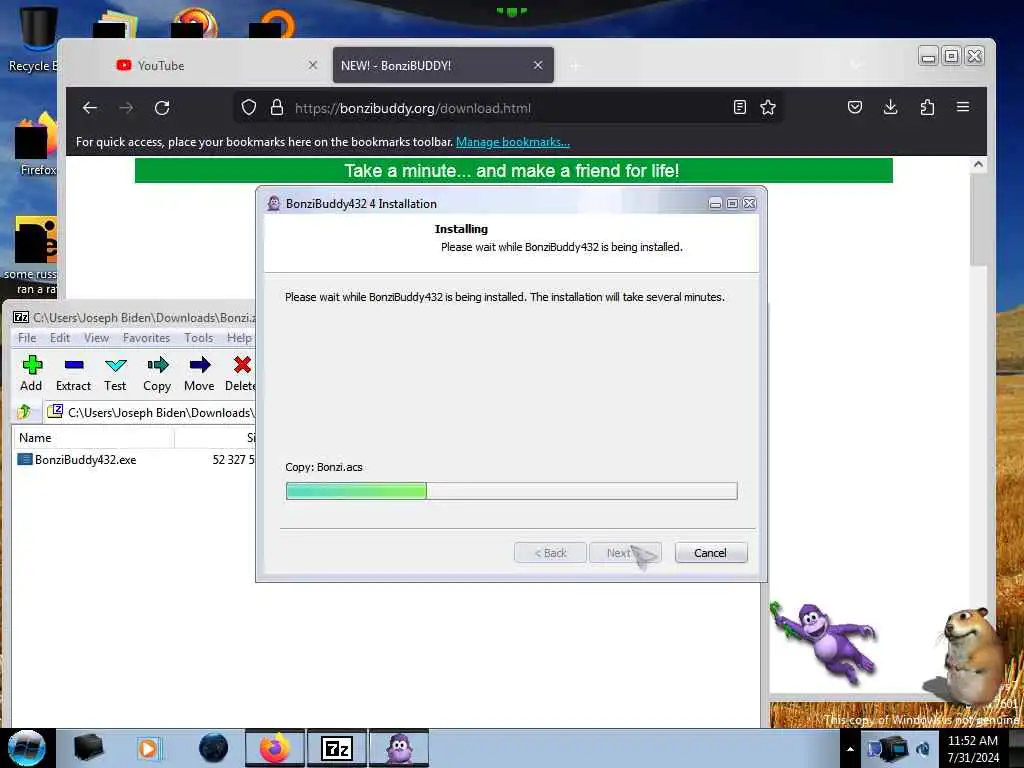1024x768 pixels.
Task: Click the Firefox taskbar icon
Action: tap(275, 748)
